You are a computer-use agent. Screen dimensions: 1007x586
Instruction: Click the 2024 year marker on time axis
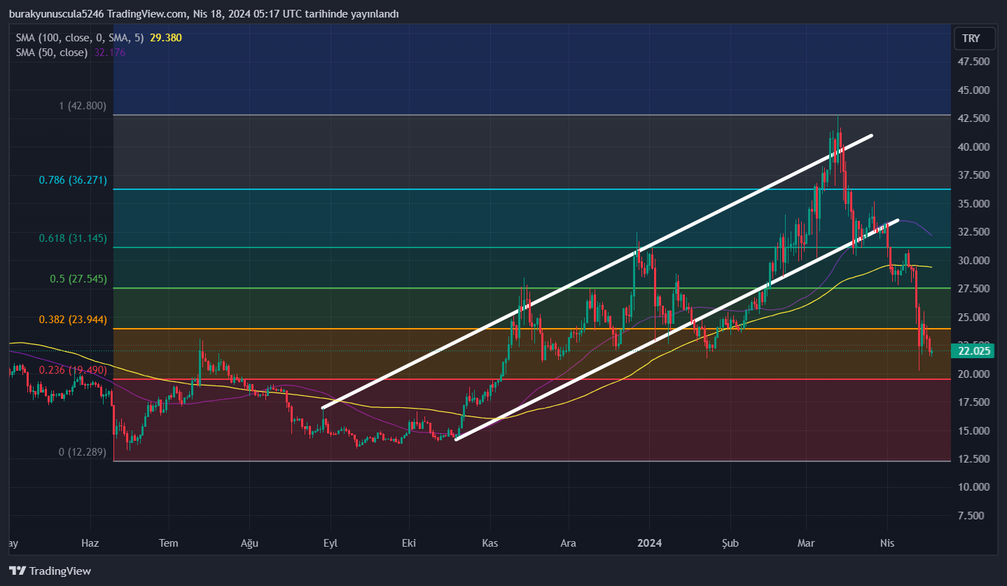coord(651,542)
